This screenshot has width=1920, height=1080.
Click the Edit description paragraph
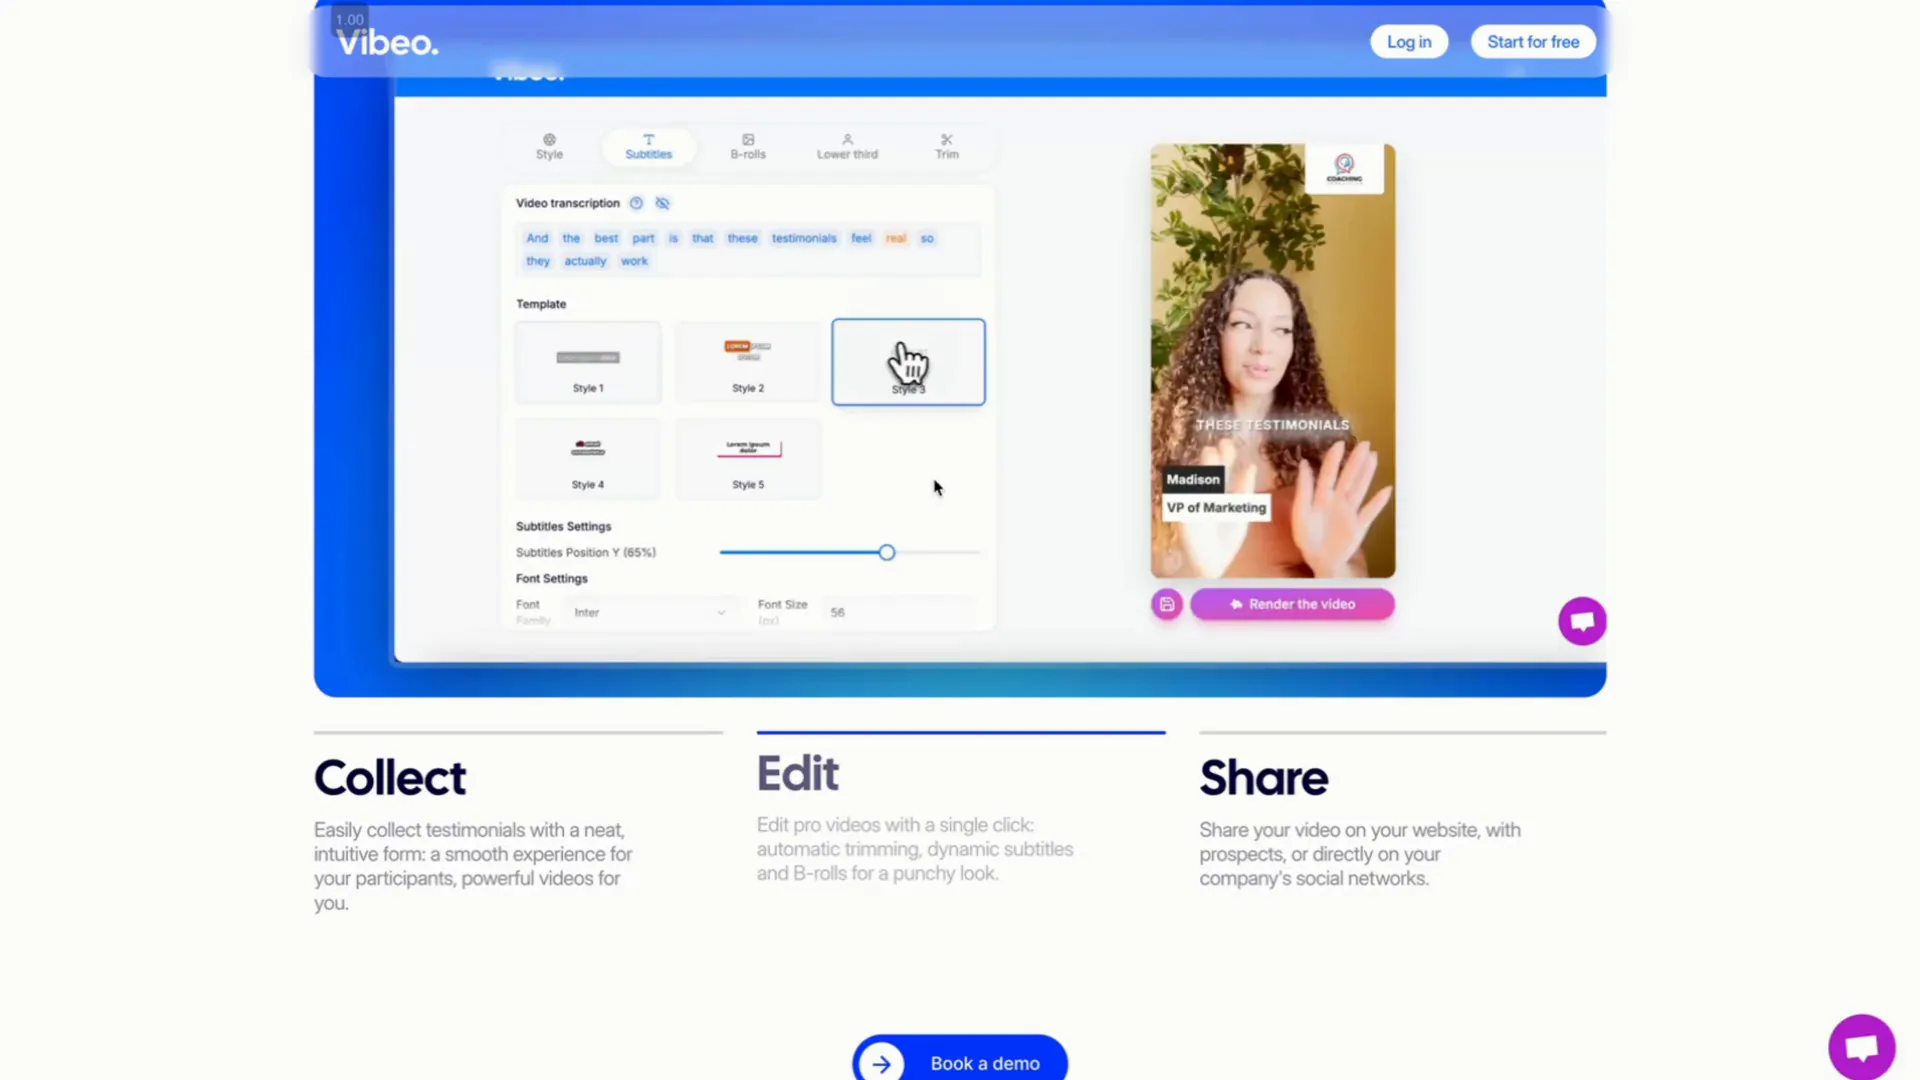point(915,849)
